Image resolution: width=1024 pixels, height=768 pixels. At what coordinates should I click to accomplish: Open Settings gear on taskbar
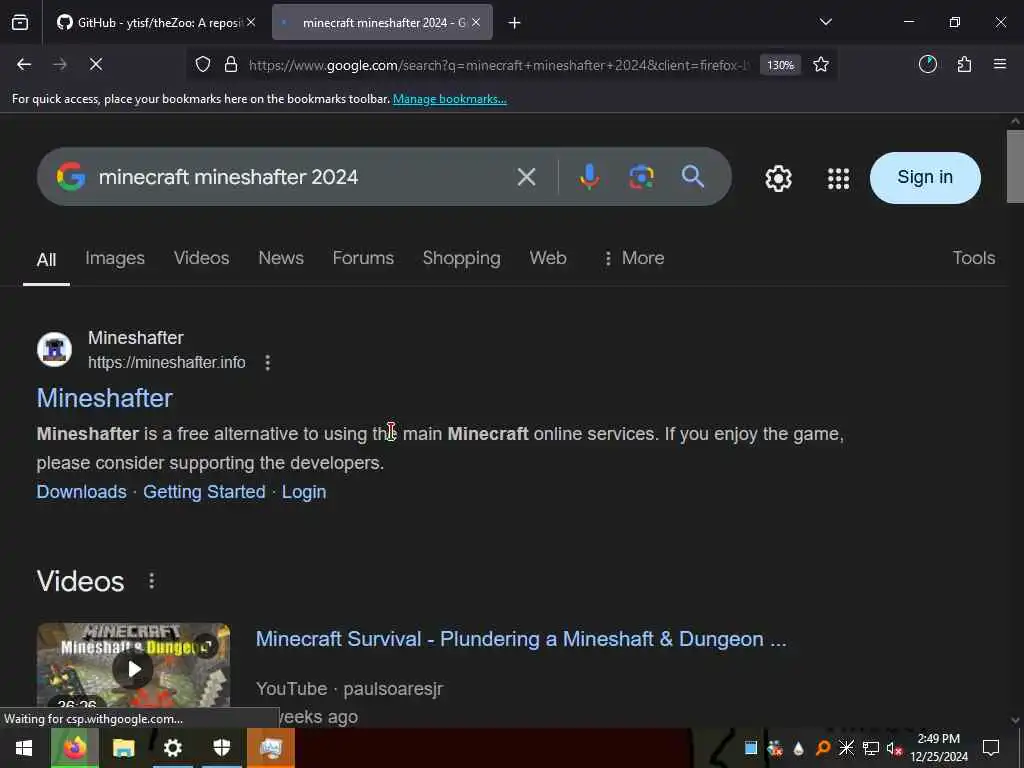[x=172, y=748]
